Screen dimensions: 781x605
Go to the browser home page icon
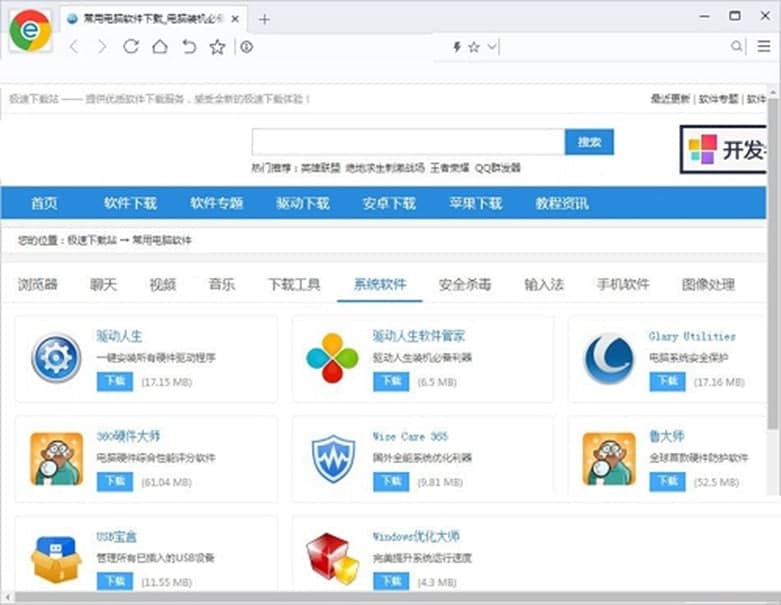click(159, 47)
